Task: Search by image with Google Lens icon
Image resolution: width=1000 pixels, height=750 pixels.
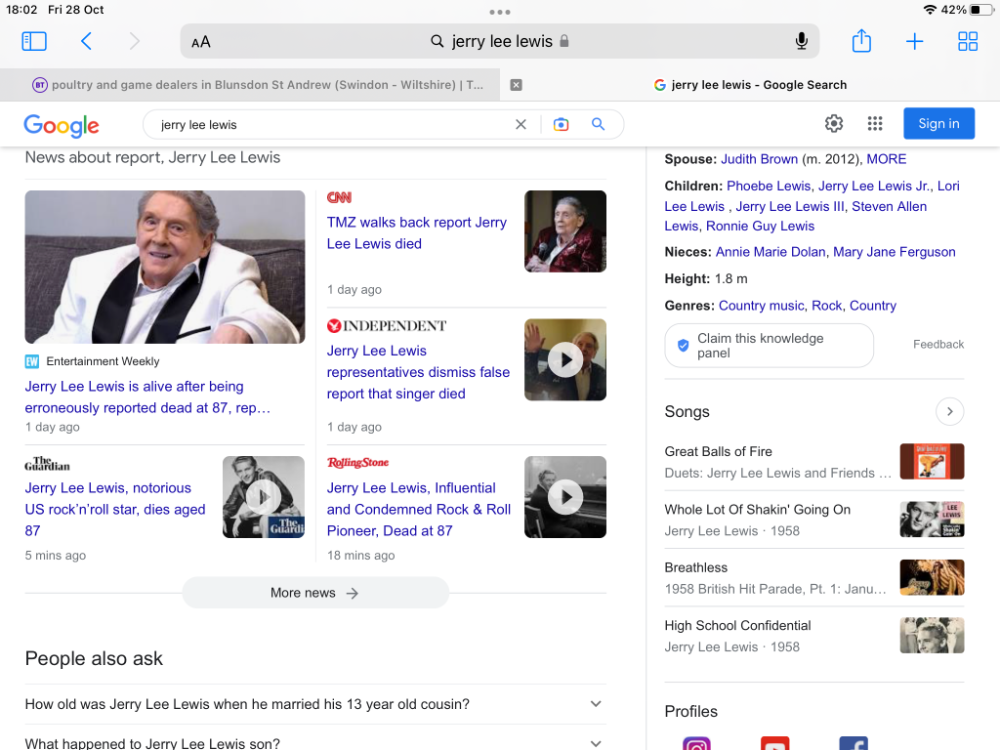Action: click(x=561, y=124)
